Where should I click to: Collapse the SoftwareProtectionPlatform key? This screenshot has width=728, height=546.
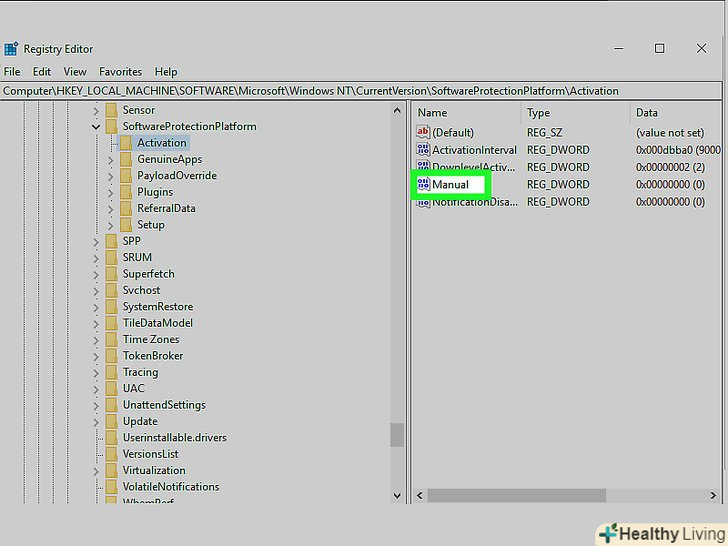pyautogui.click(x=96, y=127)
